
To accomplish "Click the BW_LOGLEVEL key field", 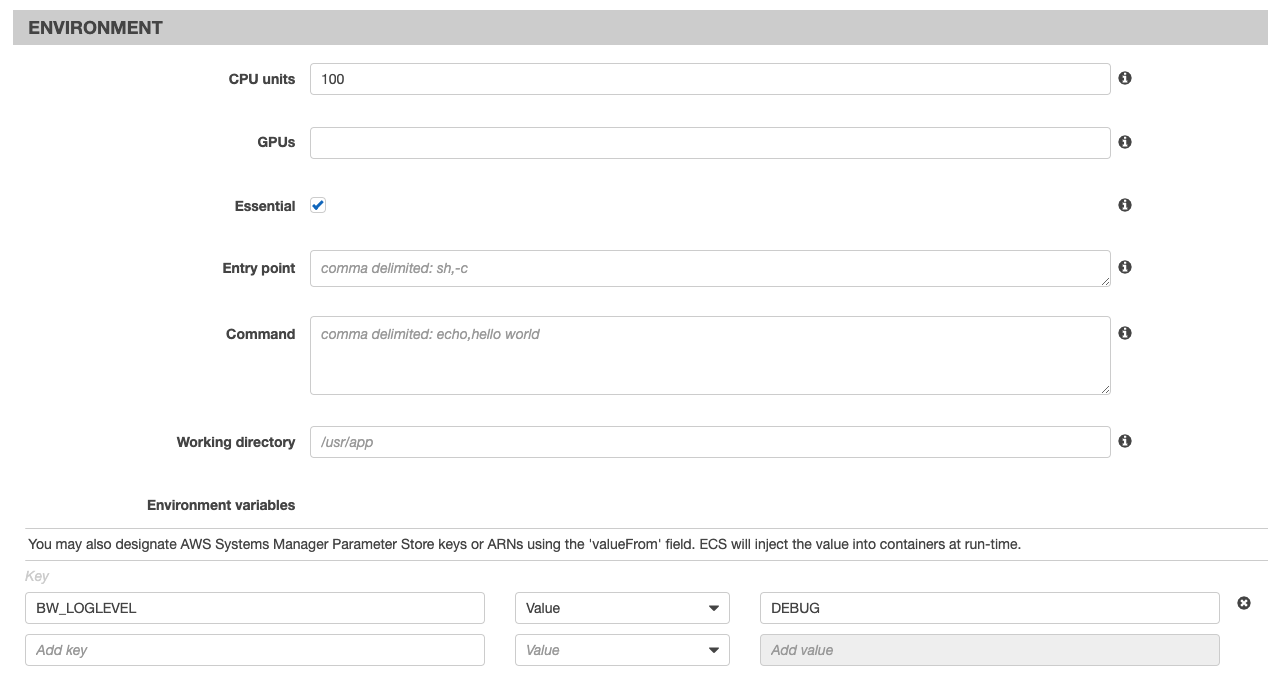I will click(x=255, y=608).
